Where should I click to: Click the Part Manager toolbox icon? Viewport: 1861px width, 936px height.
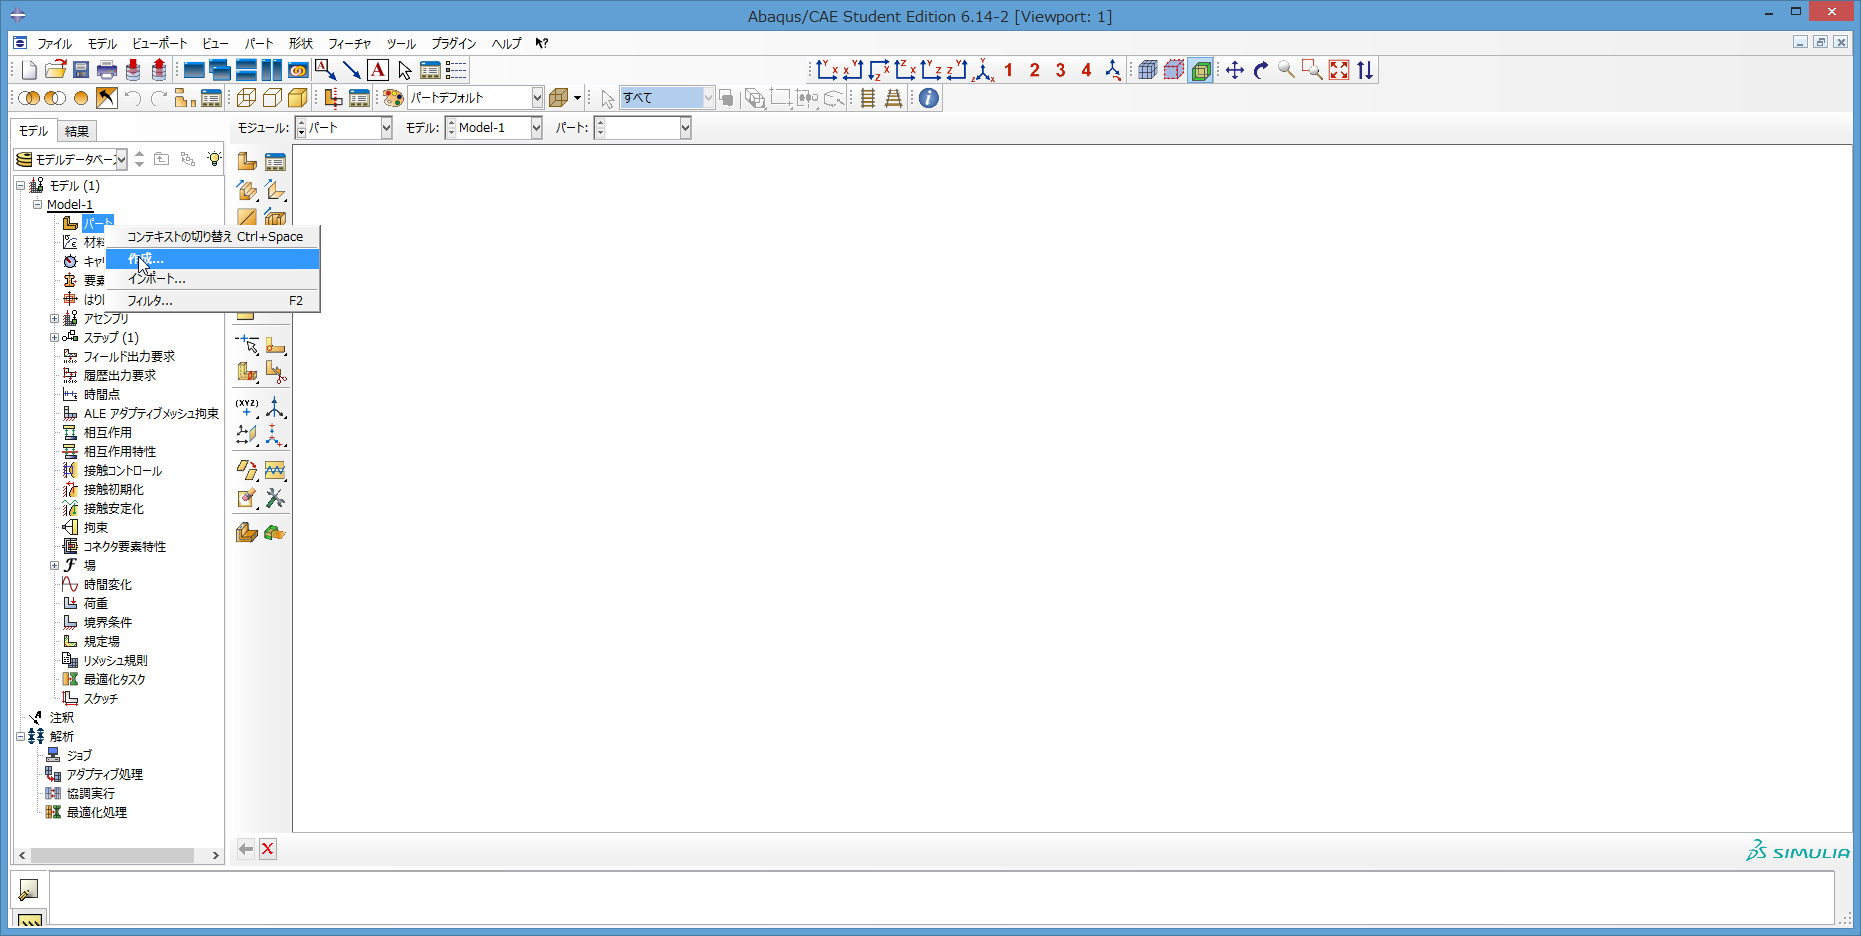[x=275, y=161]
